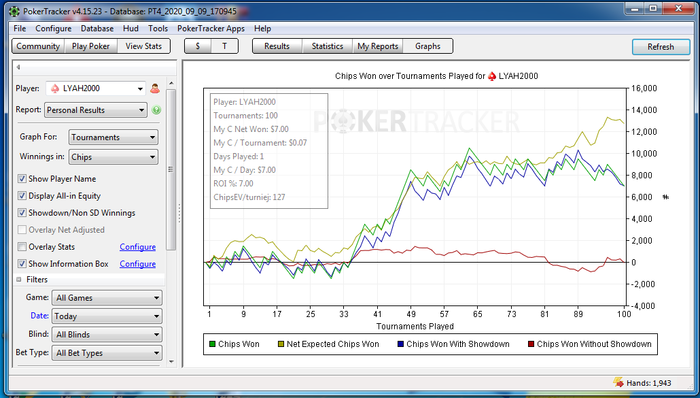Click the PokerTracker app icon in title bar
The image size is (700, 398).
[15, 11]
